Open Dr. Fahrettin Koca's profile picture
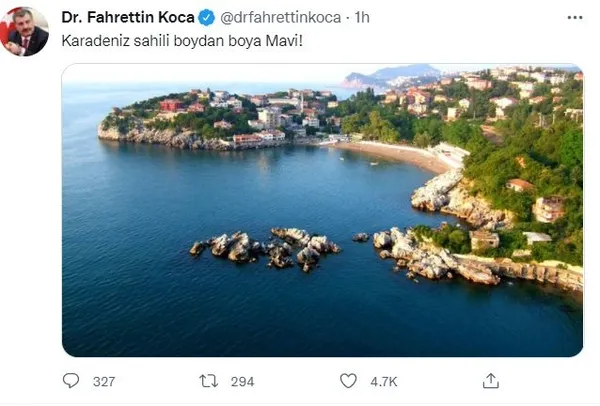 24,32
